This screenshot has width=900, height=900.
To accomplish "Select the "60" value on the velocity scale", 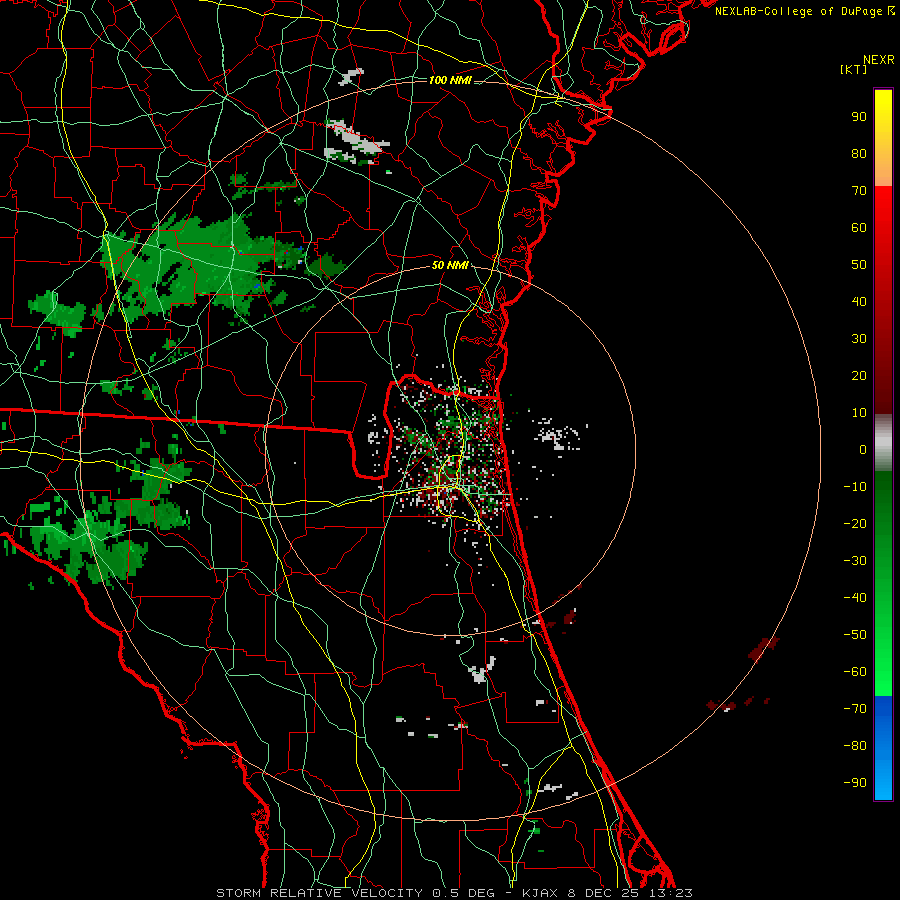I will 859,227.
